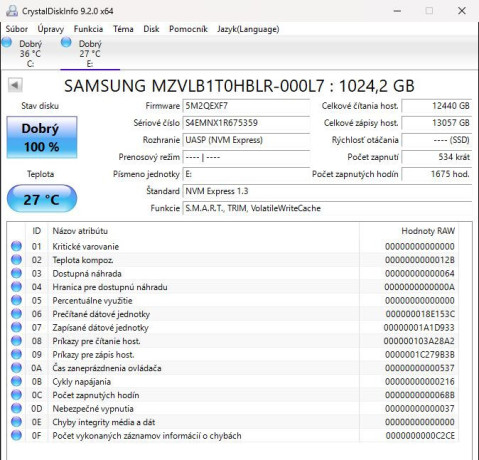The width and height of the screenshot is (479, 460).
Task: Click the serial number field S4EMNX1R675359
Action: tap(246, 123)
